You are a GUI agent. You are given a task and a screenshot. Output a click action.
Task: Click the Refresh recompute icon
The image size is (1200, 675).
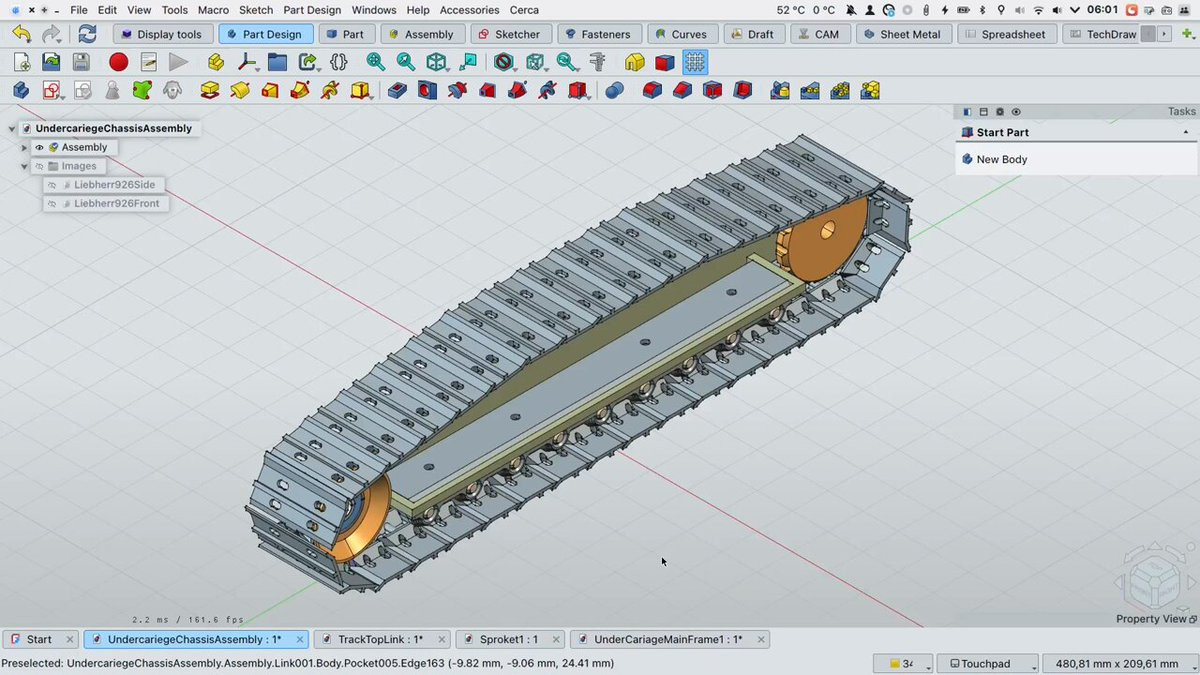click(87, 34)
